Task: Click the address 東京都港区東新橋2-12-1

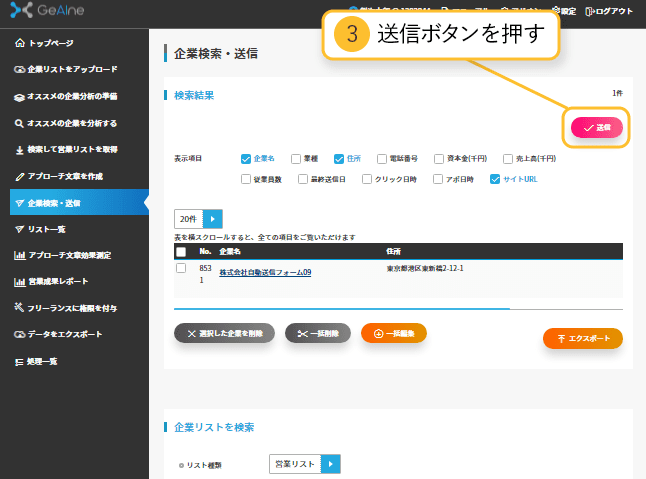Action: click(425, 269)
